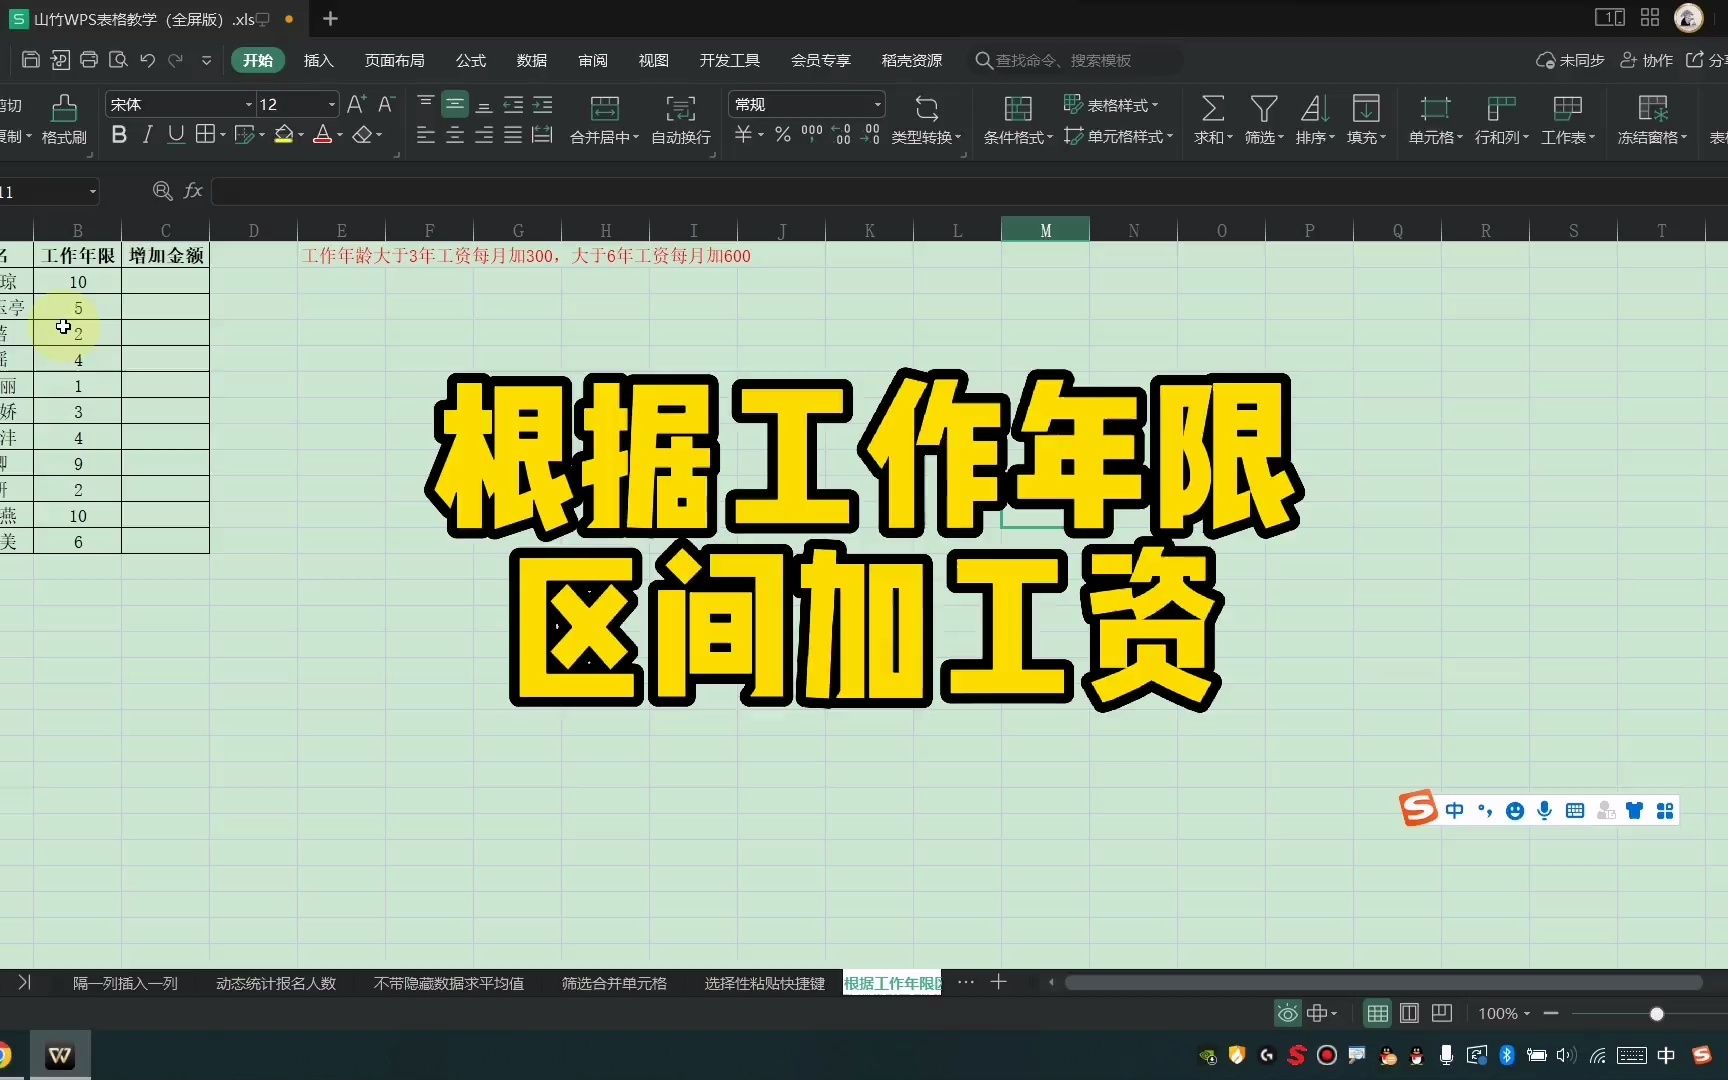This screenshot has width=1728, height=1080.
Task: Open the font size dropdown showing 12
Action: click(x=330, y=104)
